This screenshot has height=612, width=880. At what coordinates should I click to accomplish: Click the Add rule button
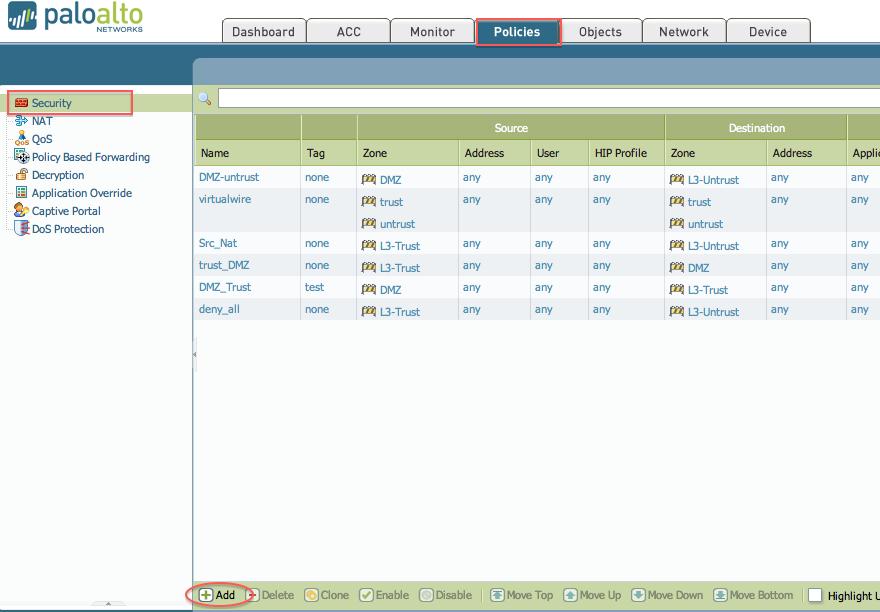pyautogui.click(x=218, y=595)
